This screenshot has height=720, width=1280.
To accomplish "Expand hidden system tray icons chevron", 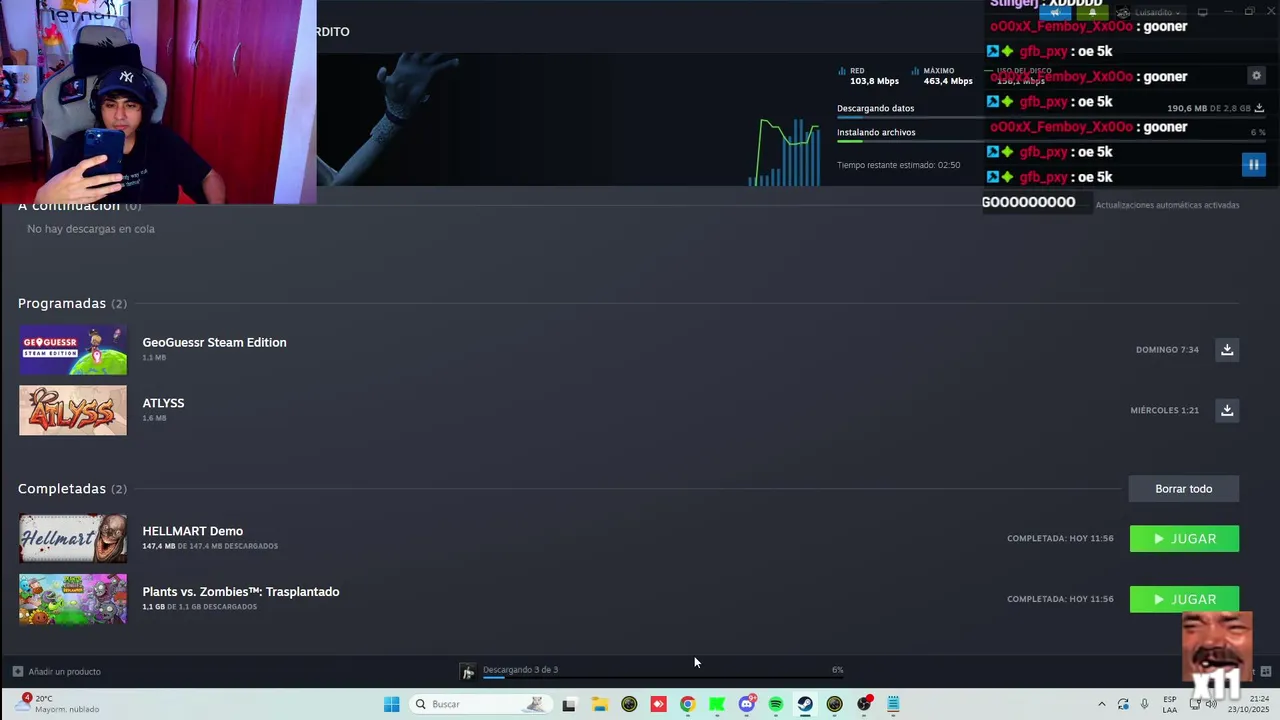I will click(1102, 704).
